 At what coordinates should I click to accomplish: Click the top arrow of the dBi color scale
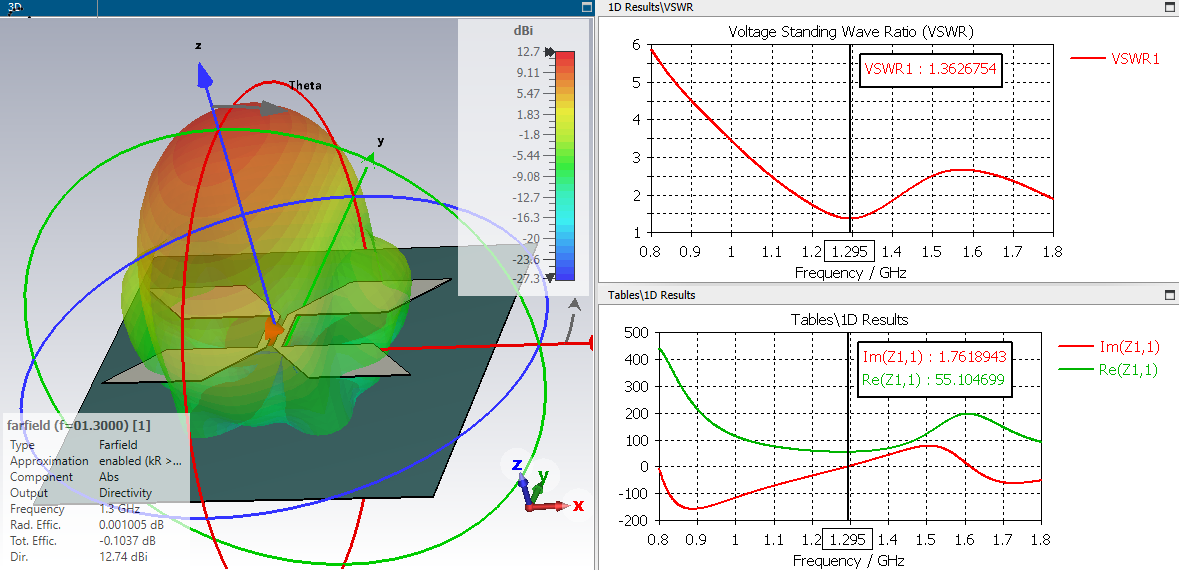[x=550, y=52]
